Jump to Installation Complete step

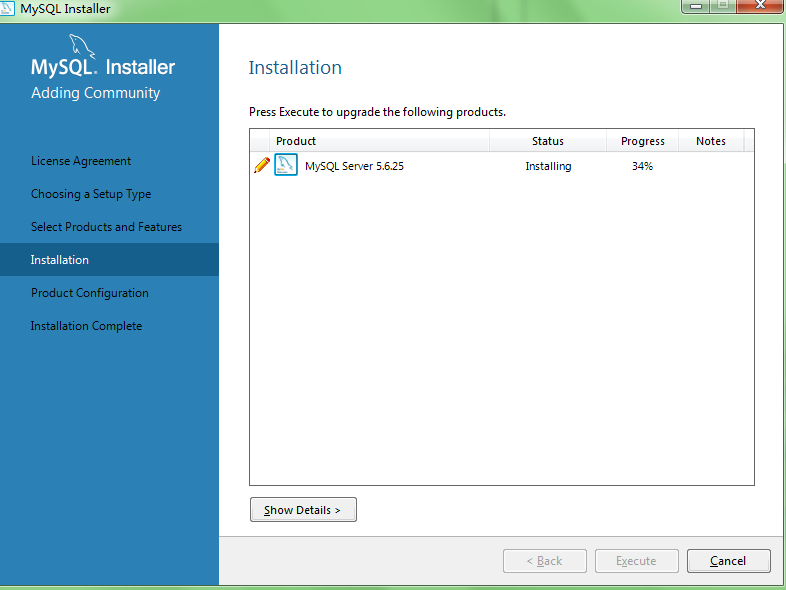pos(86,326)
